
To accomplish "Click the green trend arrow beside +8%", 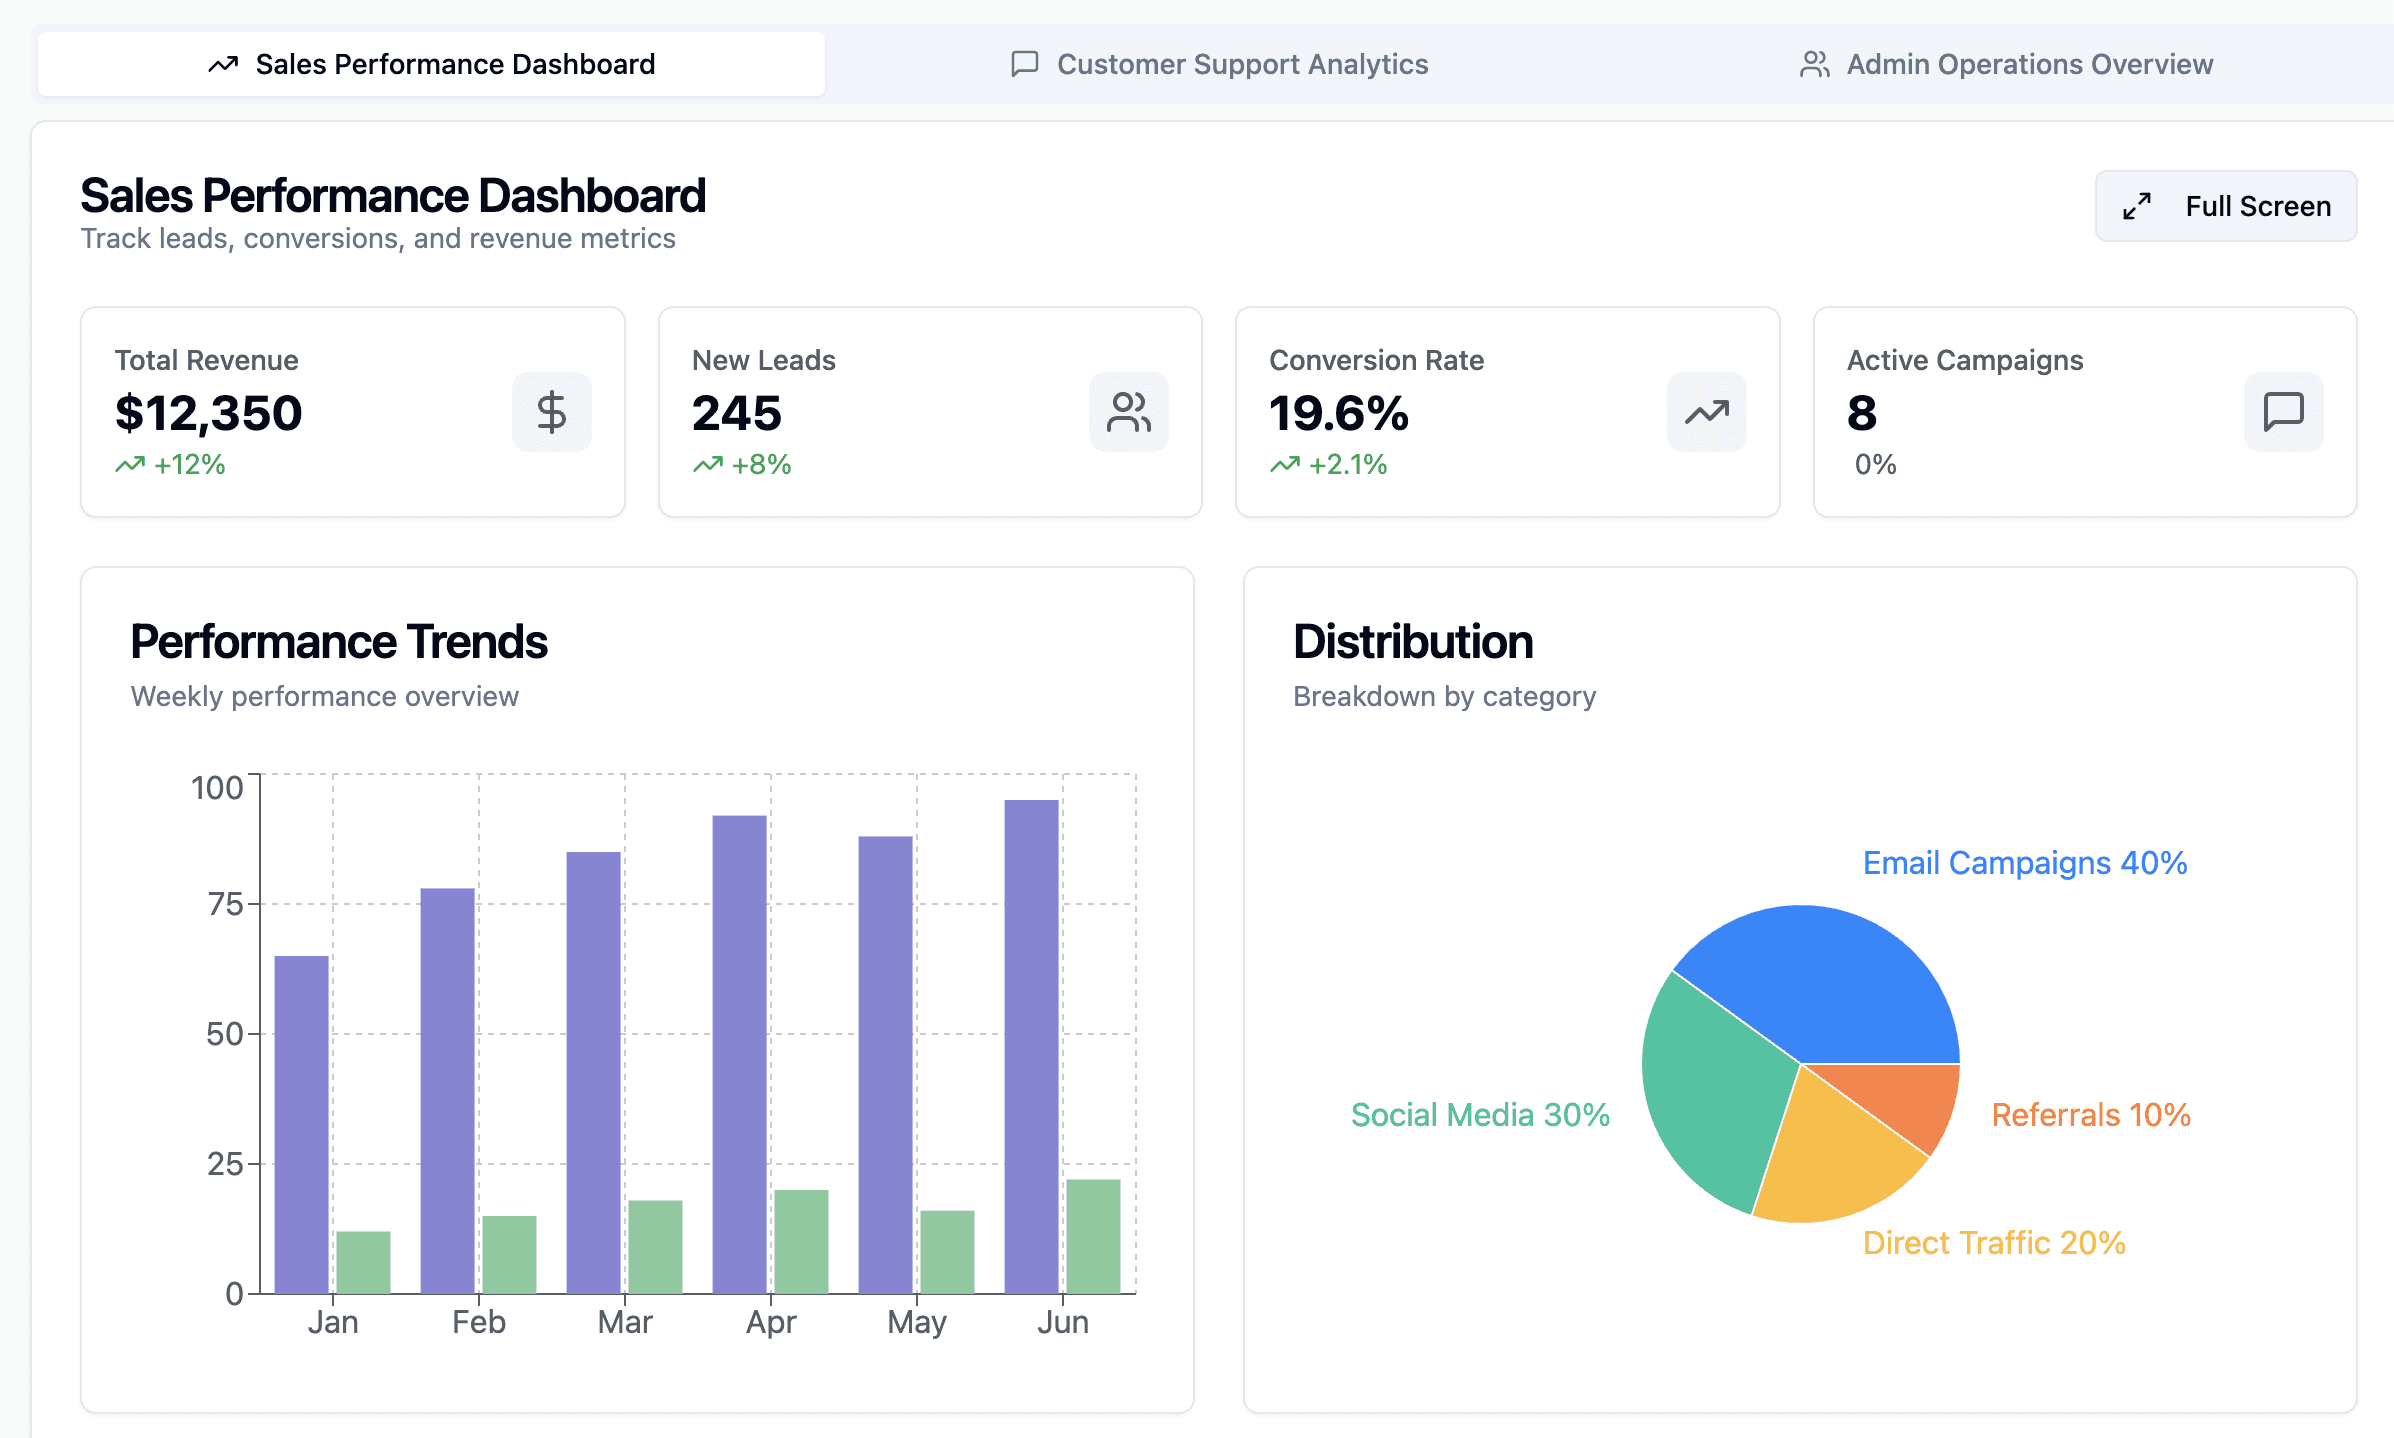I will tap(708, 465).
